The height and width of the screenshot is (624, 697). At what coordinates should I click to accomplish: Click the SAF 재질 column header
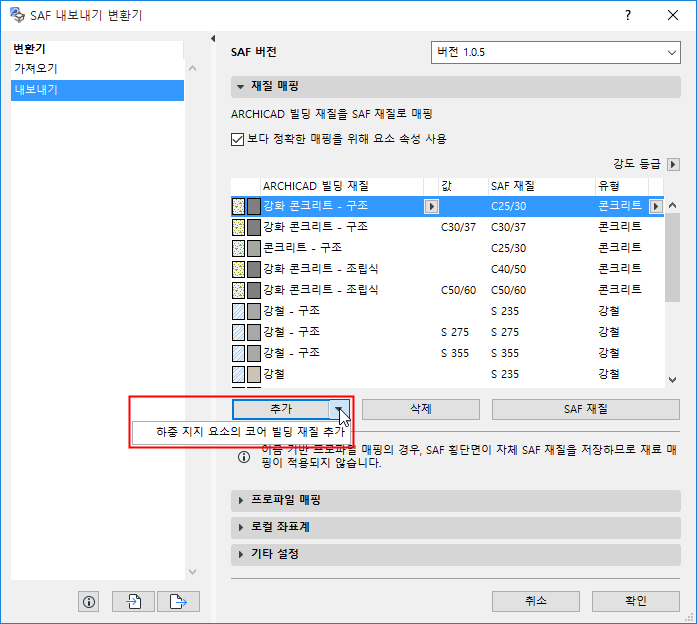point(541,186)
